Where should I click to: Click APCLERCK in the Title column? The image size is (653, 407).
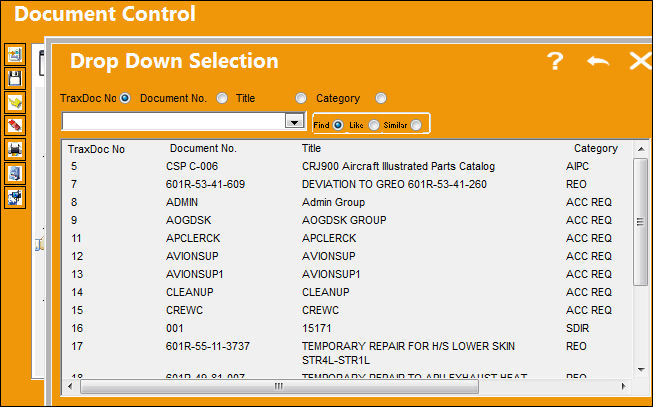tap(329, 238)
